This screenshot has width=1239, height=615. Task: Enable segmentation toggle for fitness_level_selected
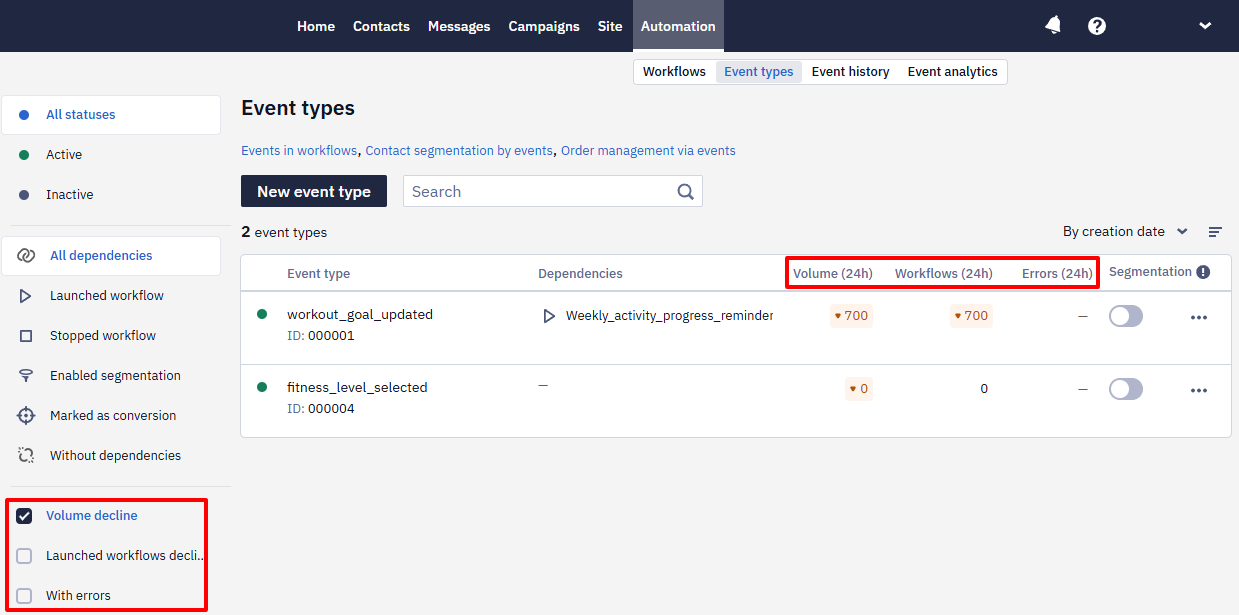coord(1126,389)
